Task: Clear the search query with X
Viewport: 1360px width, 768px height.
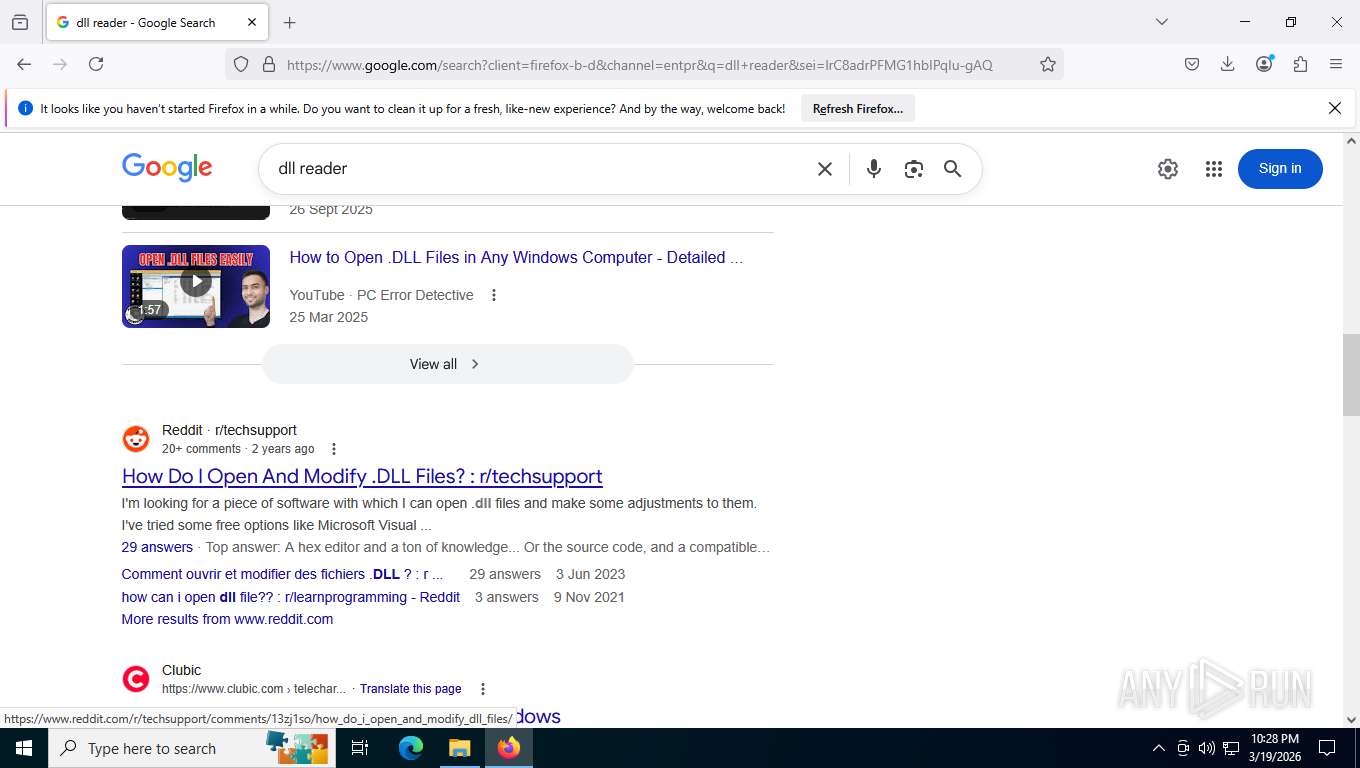Action: (825, 169)
